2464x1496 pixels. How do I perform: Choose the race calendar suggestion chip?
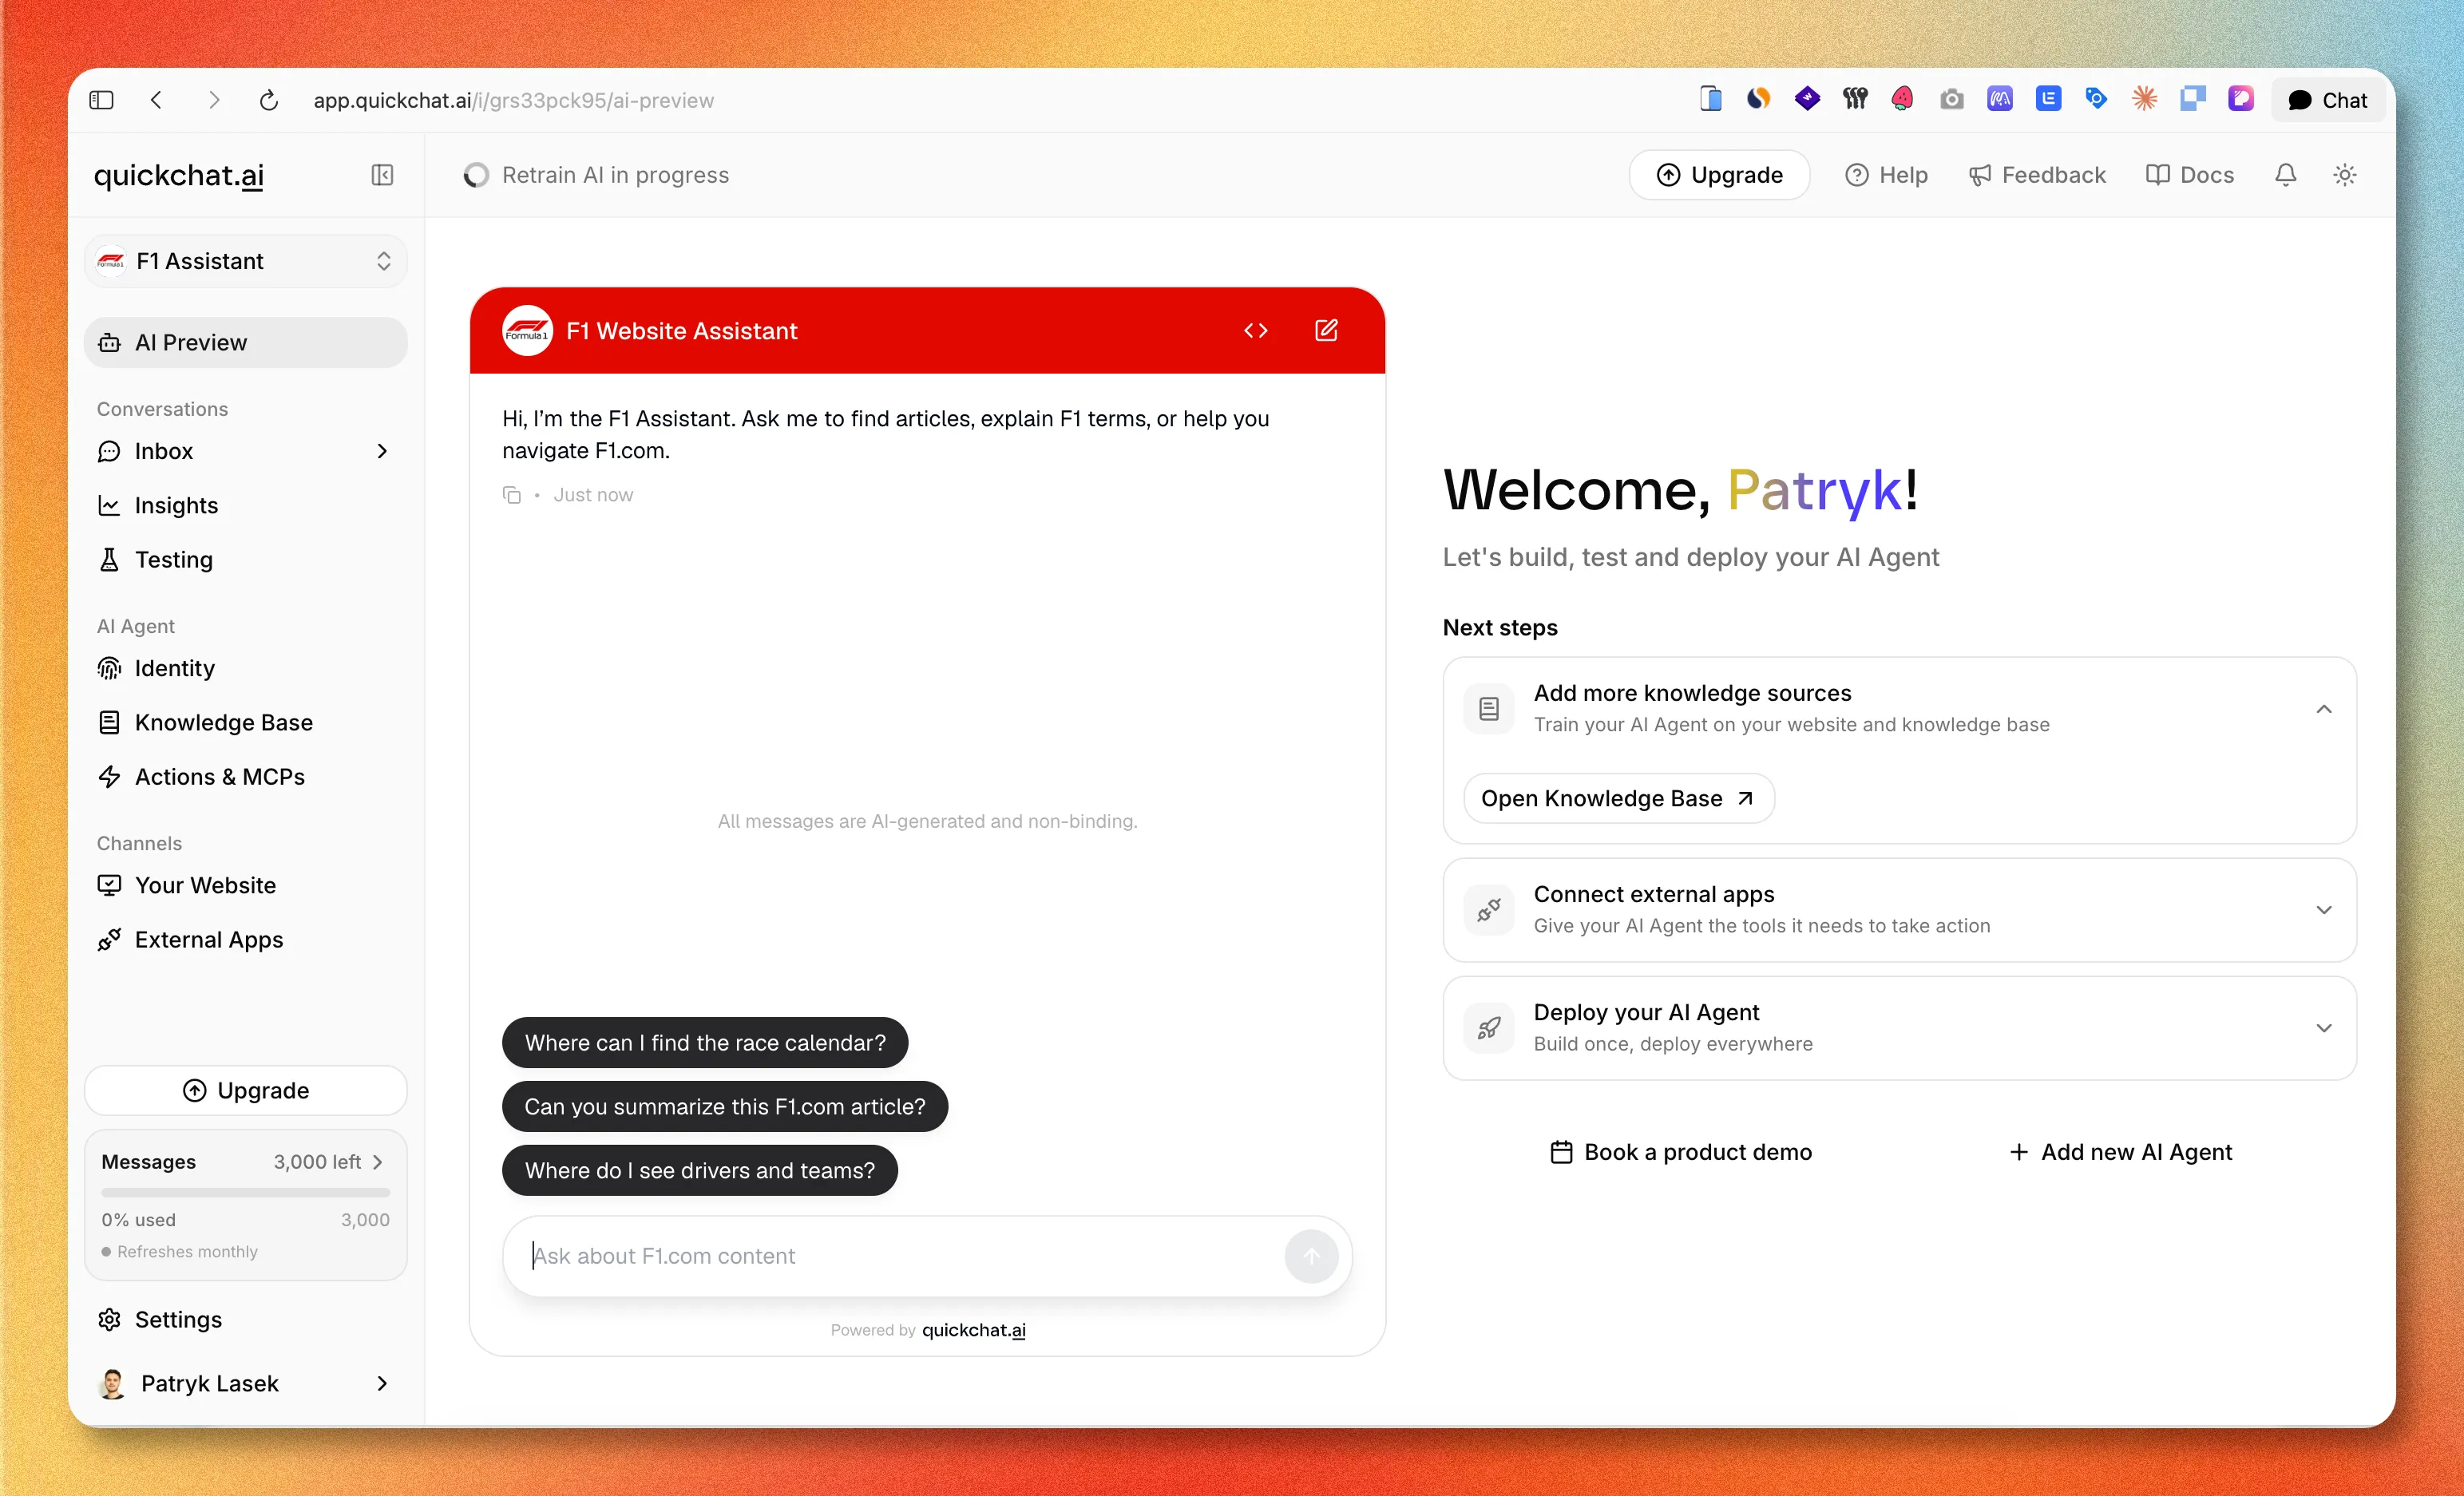coord(705,1043)
